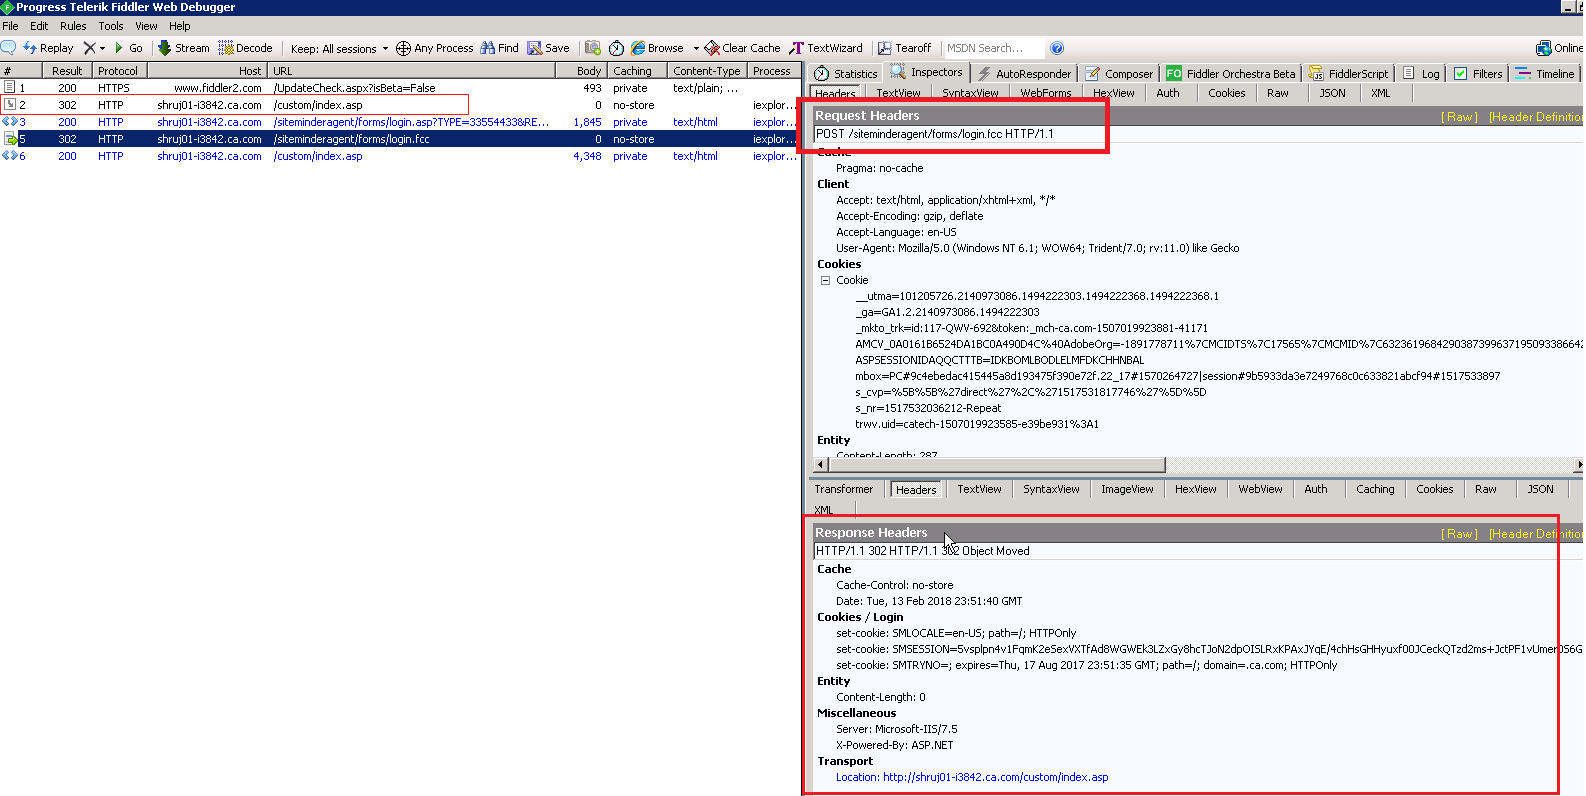Select response inspector ImageView tab
1586x796 pixels.
1127,489
